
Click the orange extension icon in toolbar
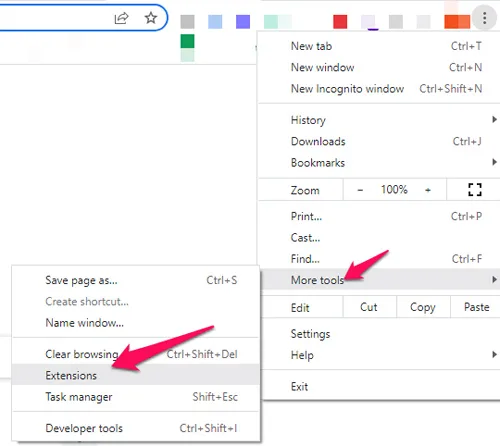click(457, 22)
